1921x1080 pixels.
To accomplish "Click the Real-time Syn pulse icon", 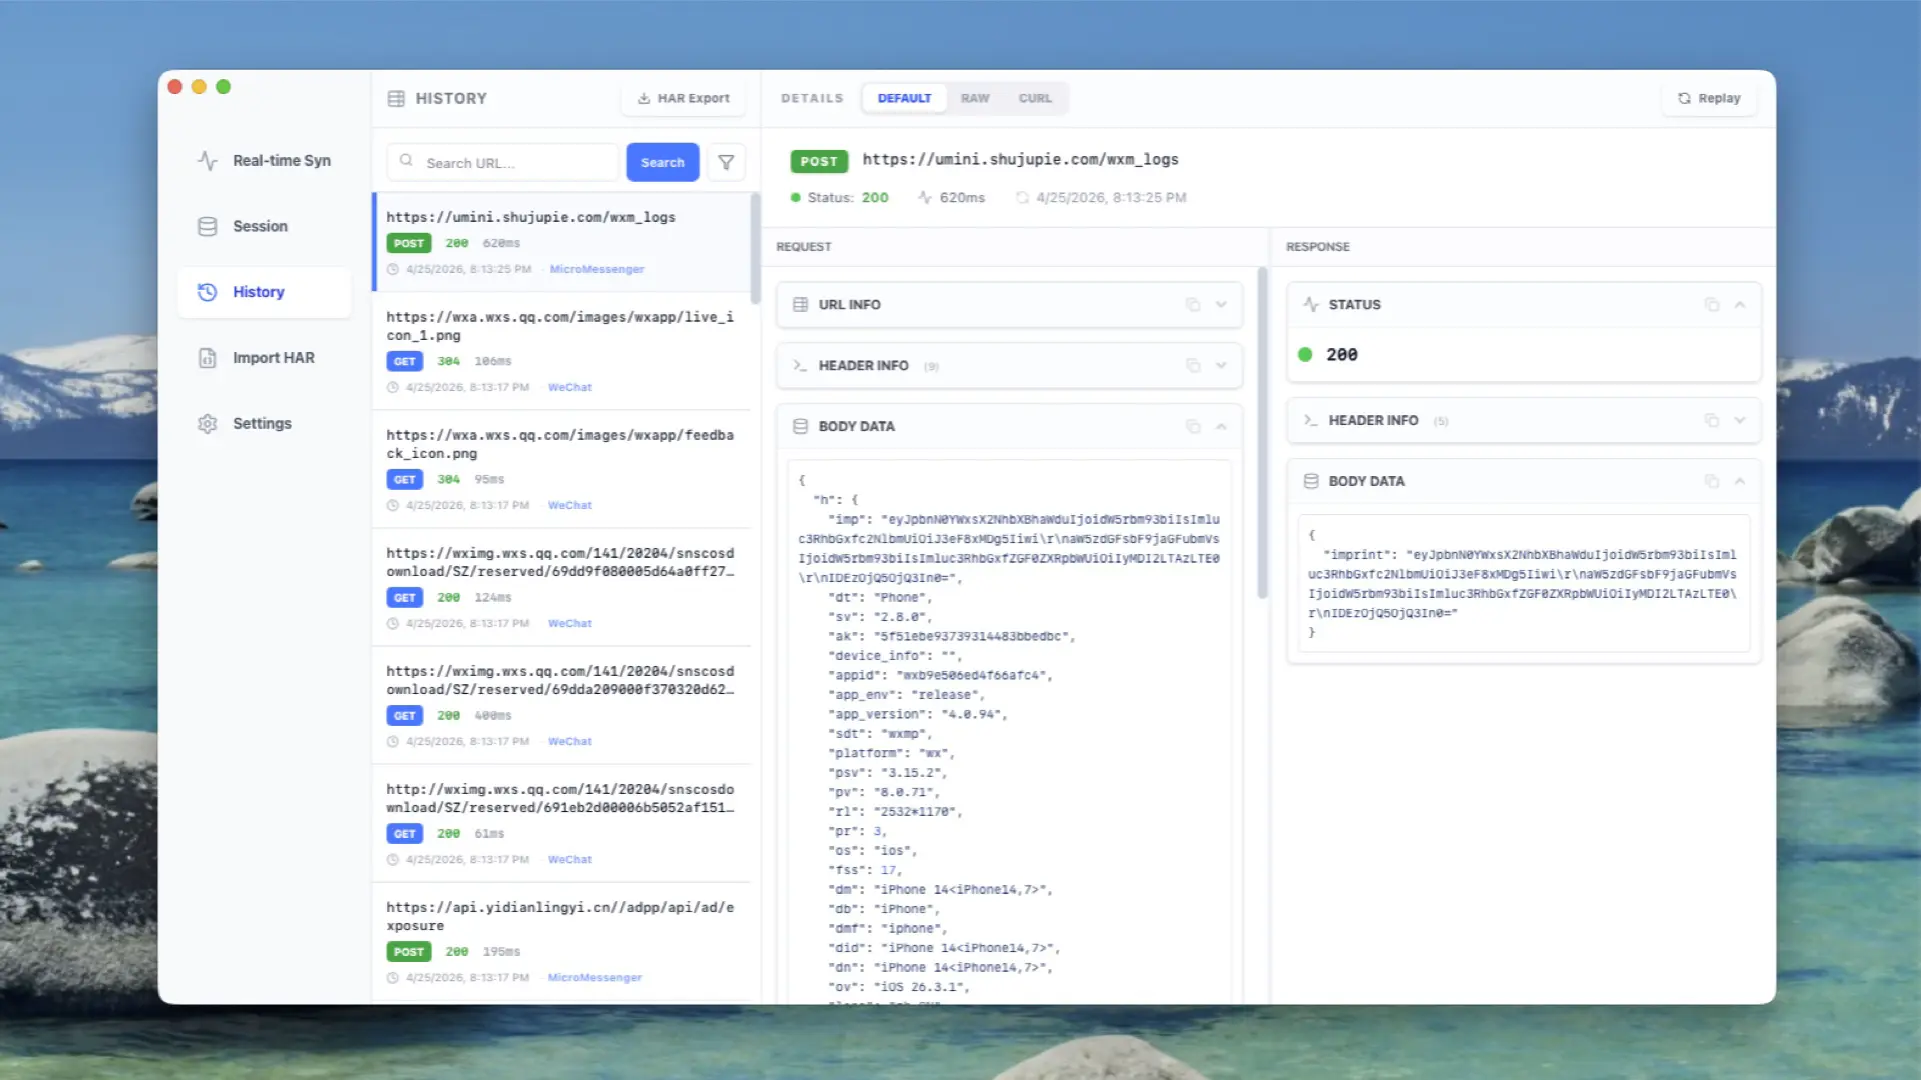I will (207, 160).
